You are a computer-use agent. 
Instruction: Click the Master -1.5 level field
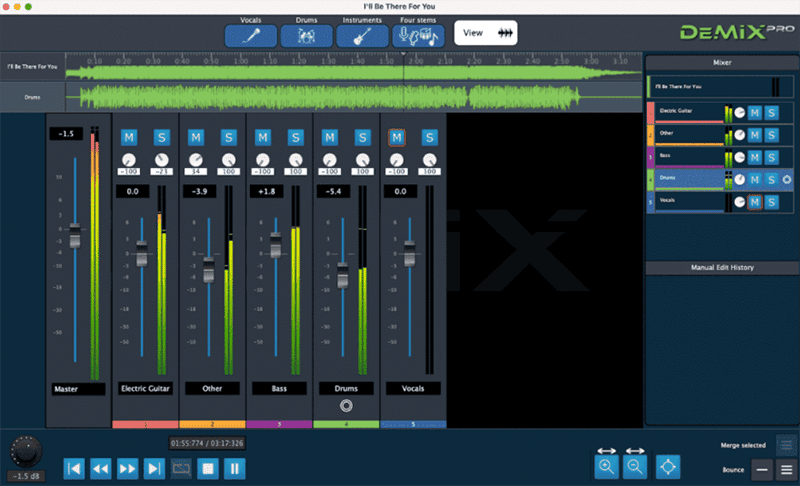[66, 134]
